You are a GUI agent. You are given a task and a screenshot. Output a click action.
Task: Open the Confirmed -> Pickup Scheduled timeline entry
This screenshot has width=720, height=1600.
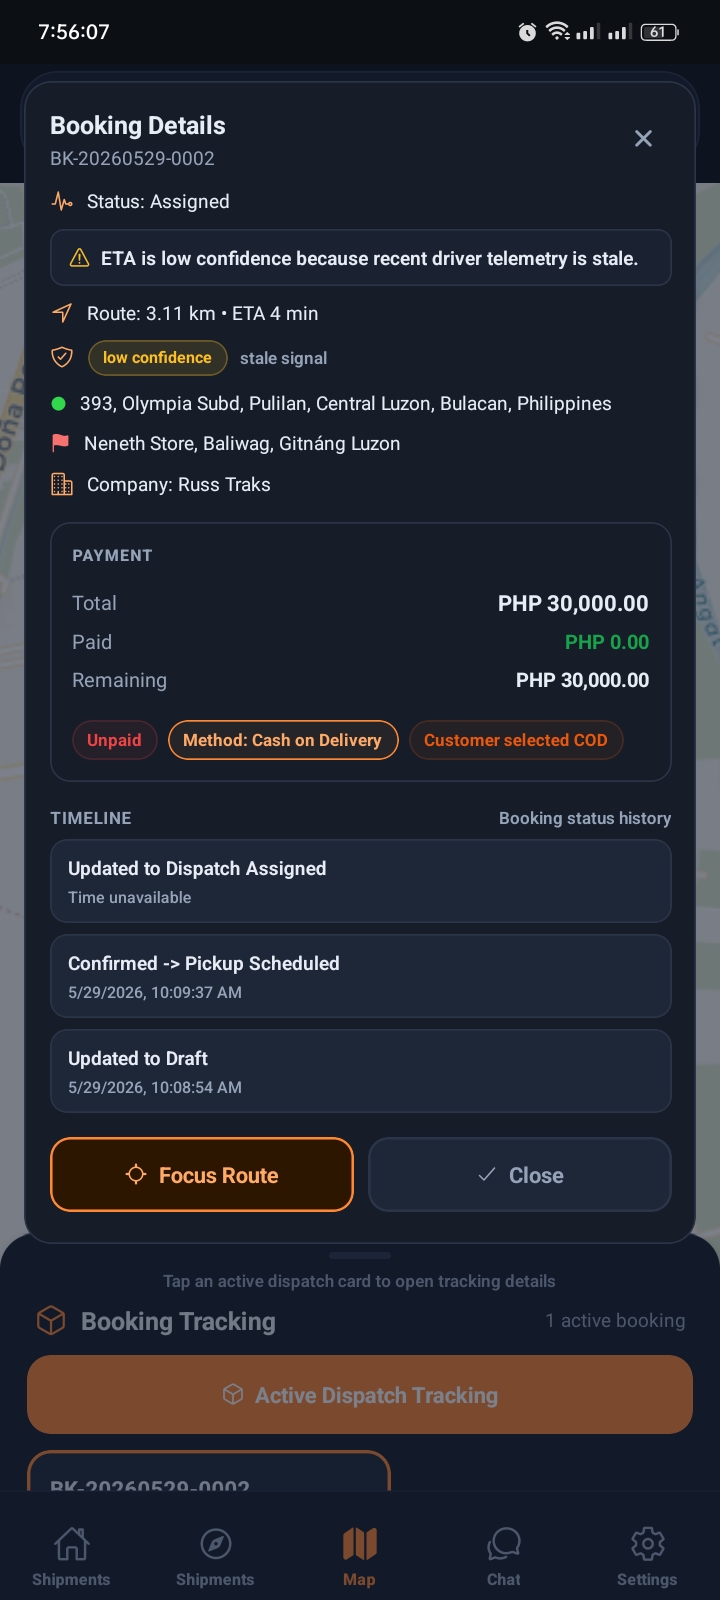pos(361,976)
